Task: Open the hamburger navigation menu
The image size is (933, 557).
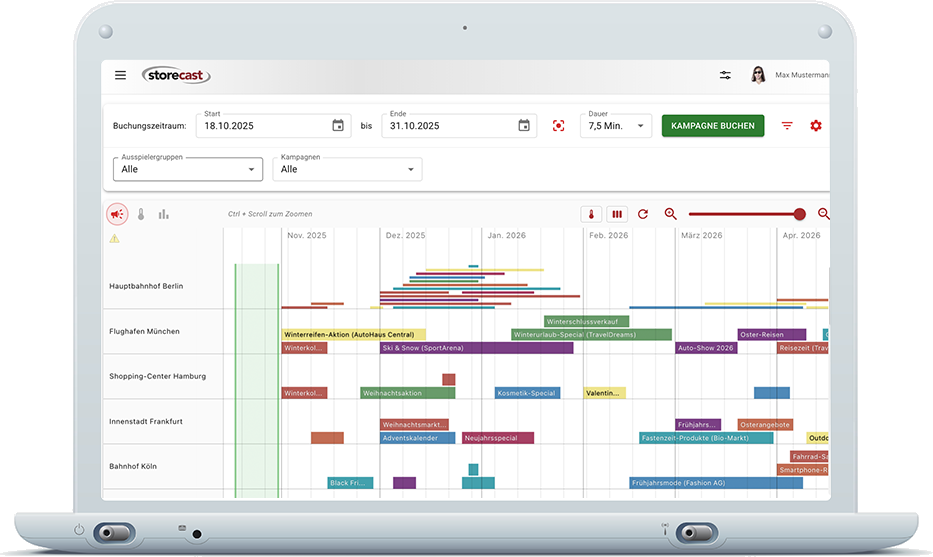Action: (x=120, y=75)
